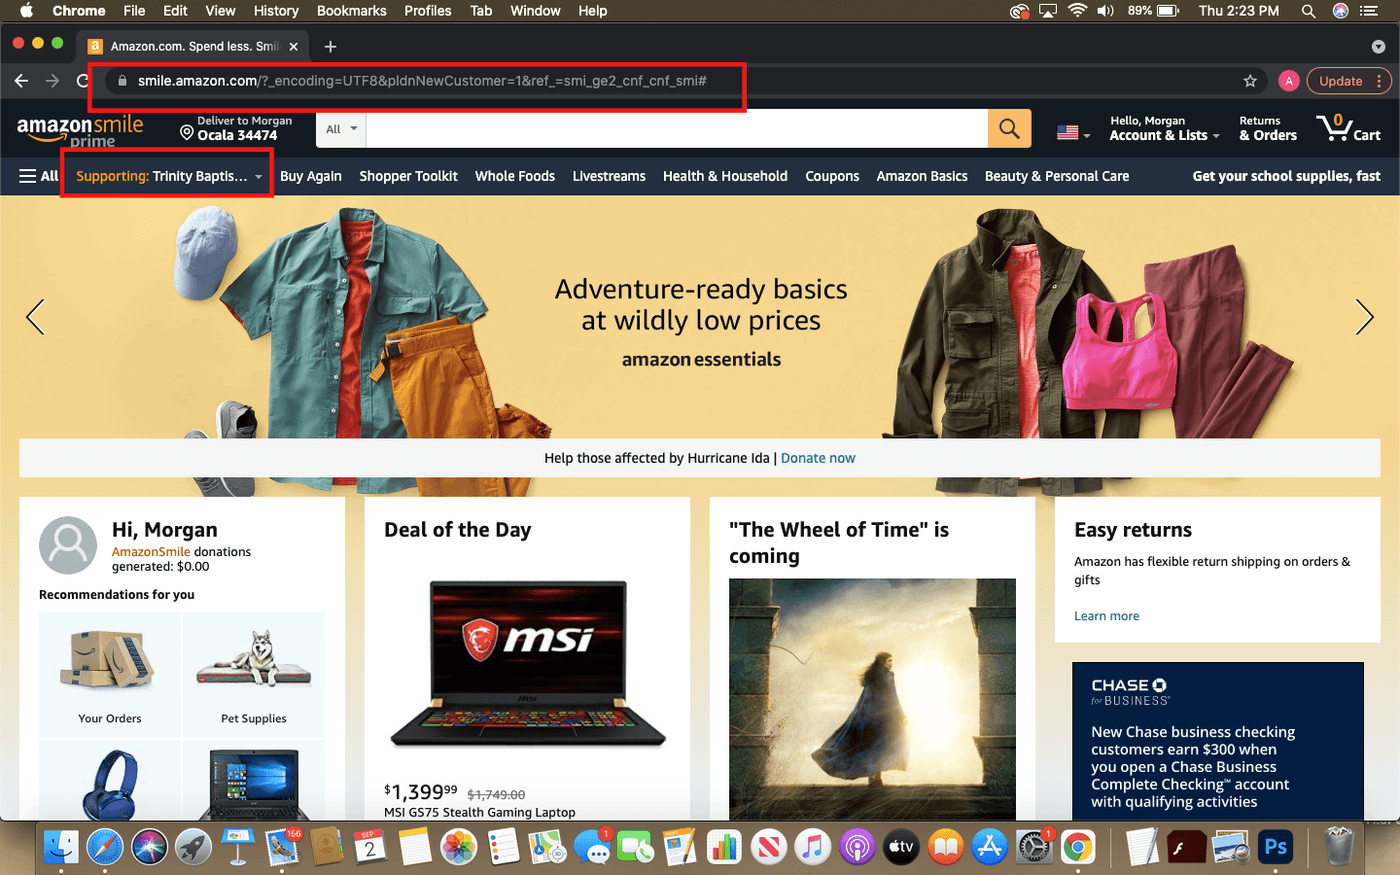Go to Buy Again

pyautogui.click(x=311, y=176)
